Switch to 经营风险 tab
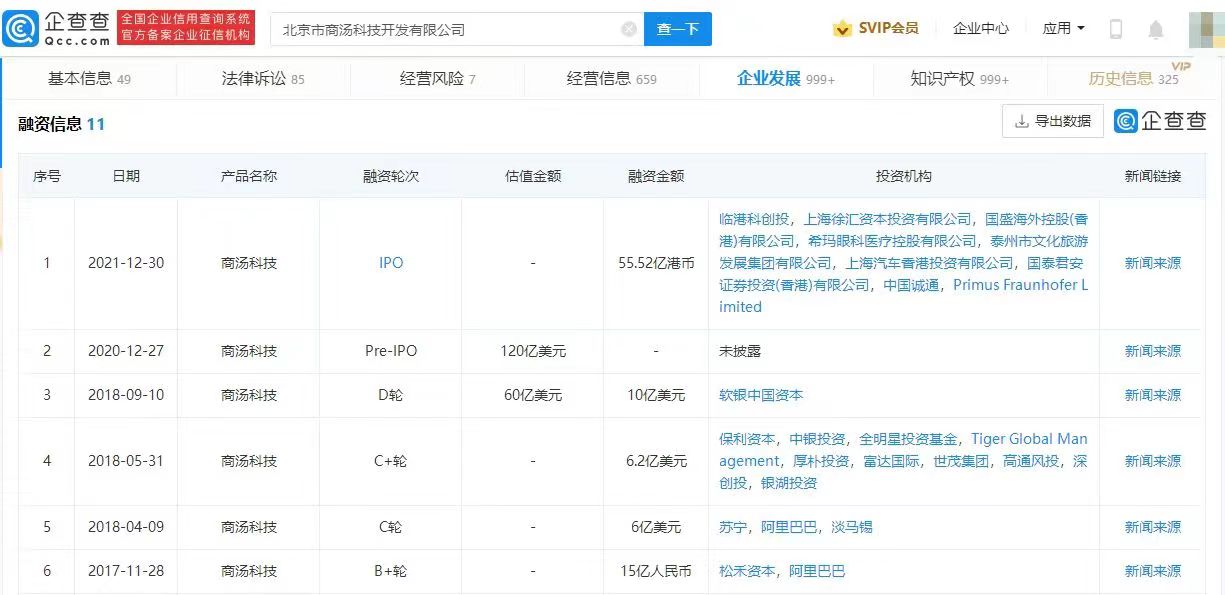 [x=438, y=79]
